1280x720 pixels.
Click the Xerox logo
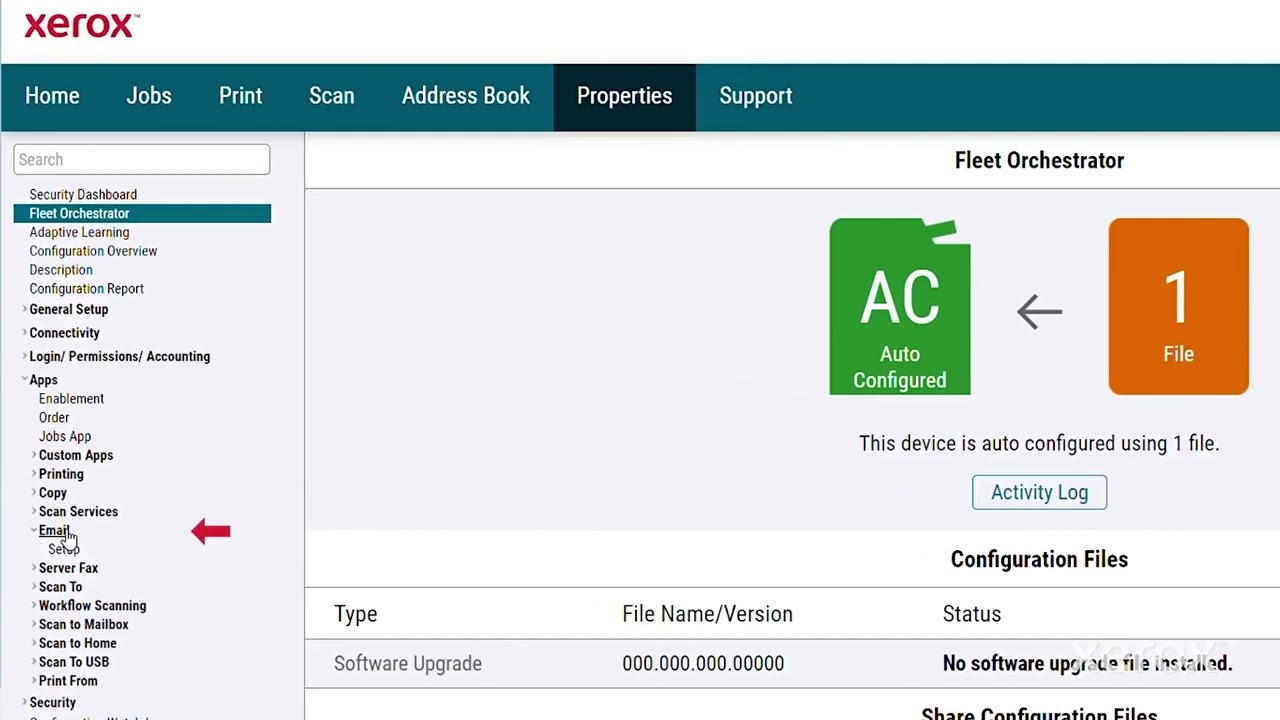81,26
